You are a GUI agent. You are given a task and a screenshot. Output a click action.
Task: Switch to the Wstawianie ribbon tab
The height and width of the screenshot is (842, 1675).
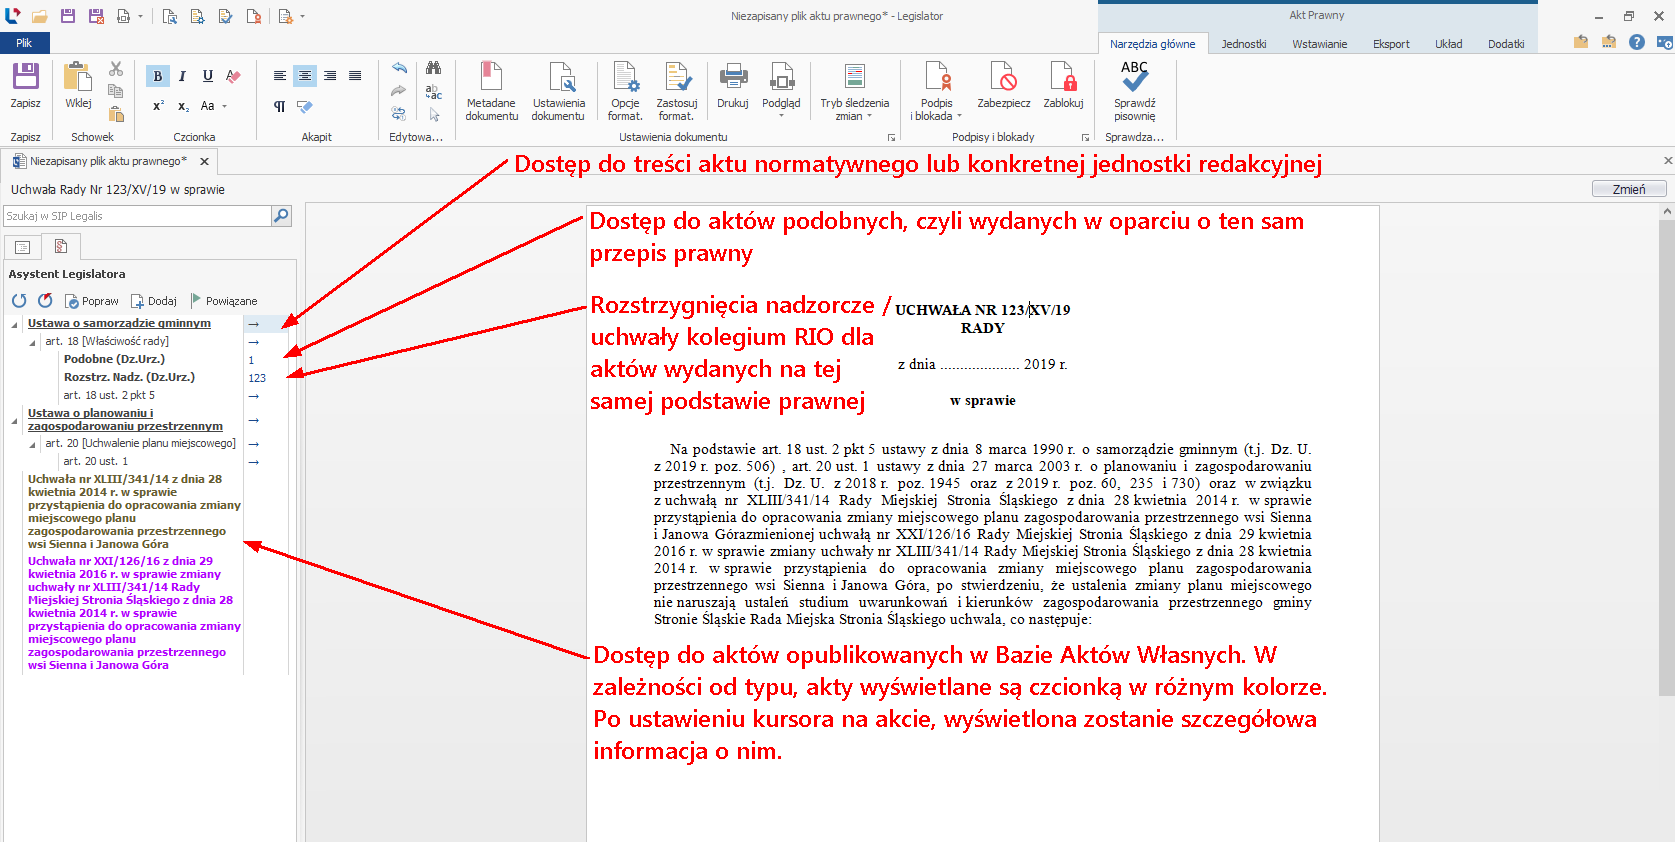pyautogui.click(x=1319, y=44)
